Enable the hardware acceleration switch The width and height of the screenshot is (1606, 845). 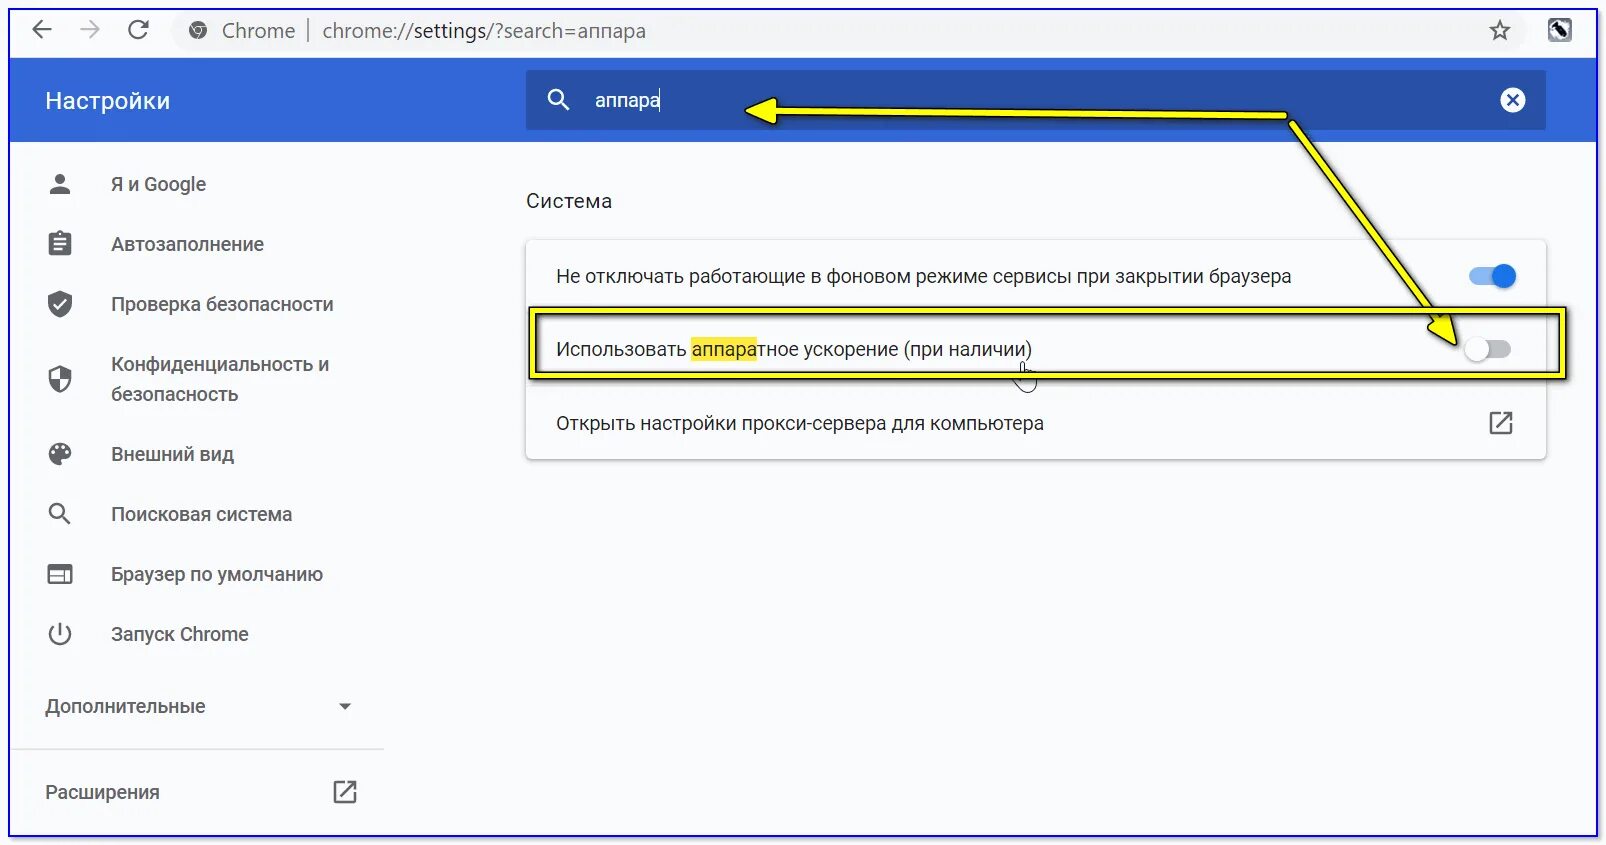point(1487,349)
